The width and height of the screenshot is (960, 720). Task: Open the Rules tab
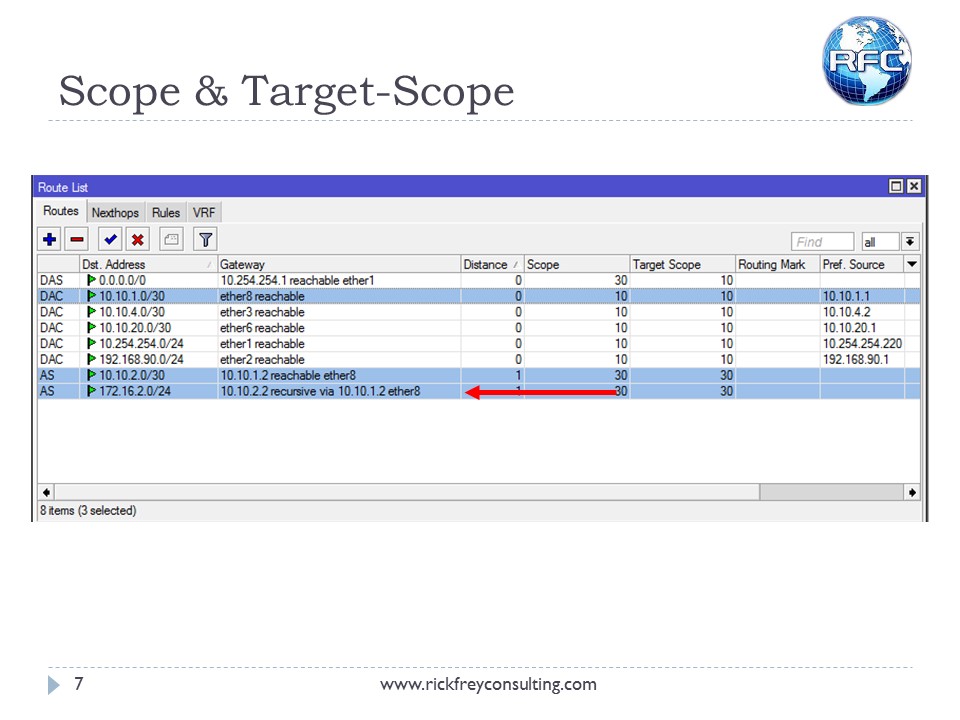166,212
